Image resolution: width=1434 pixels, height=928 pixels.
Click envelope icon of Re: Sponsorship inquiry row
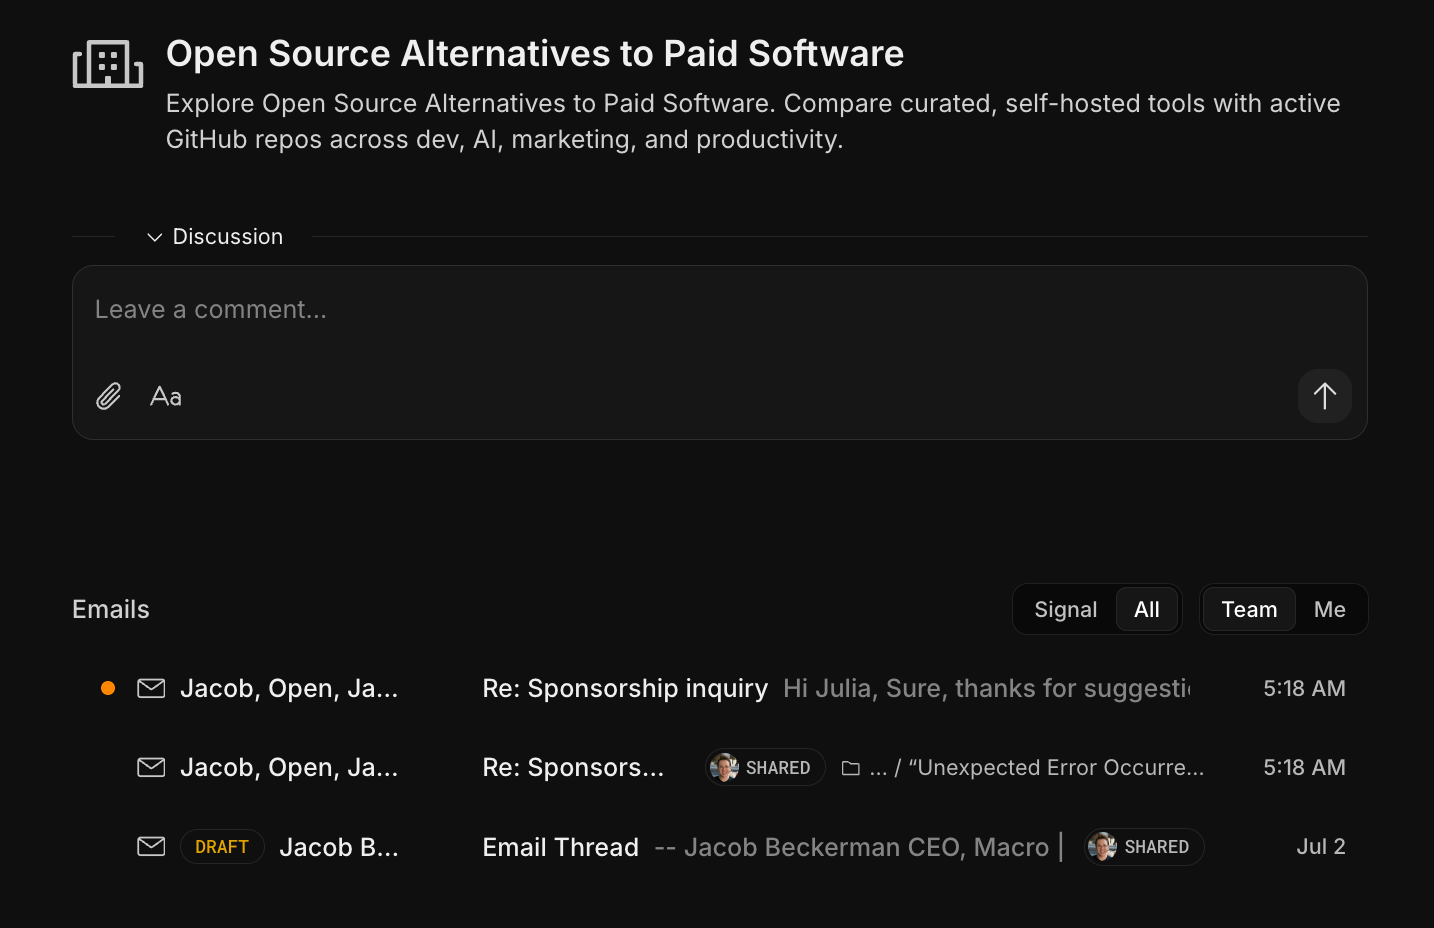click(151, 688)
